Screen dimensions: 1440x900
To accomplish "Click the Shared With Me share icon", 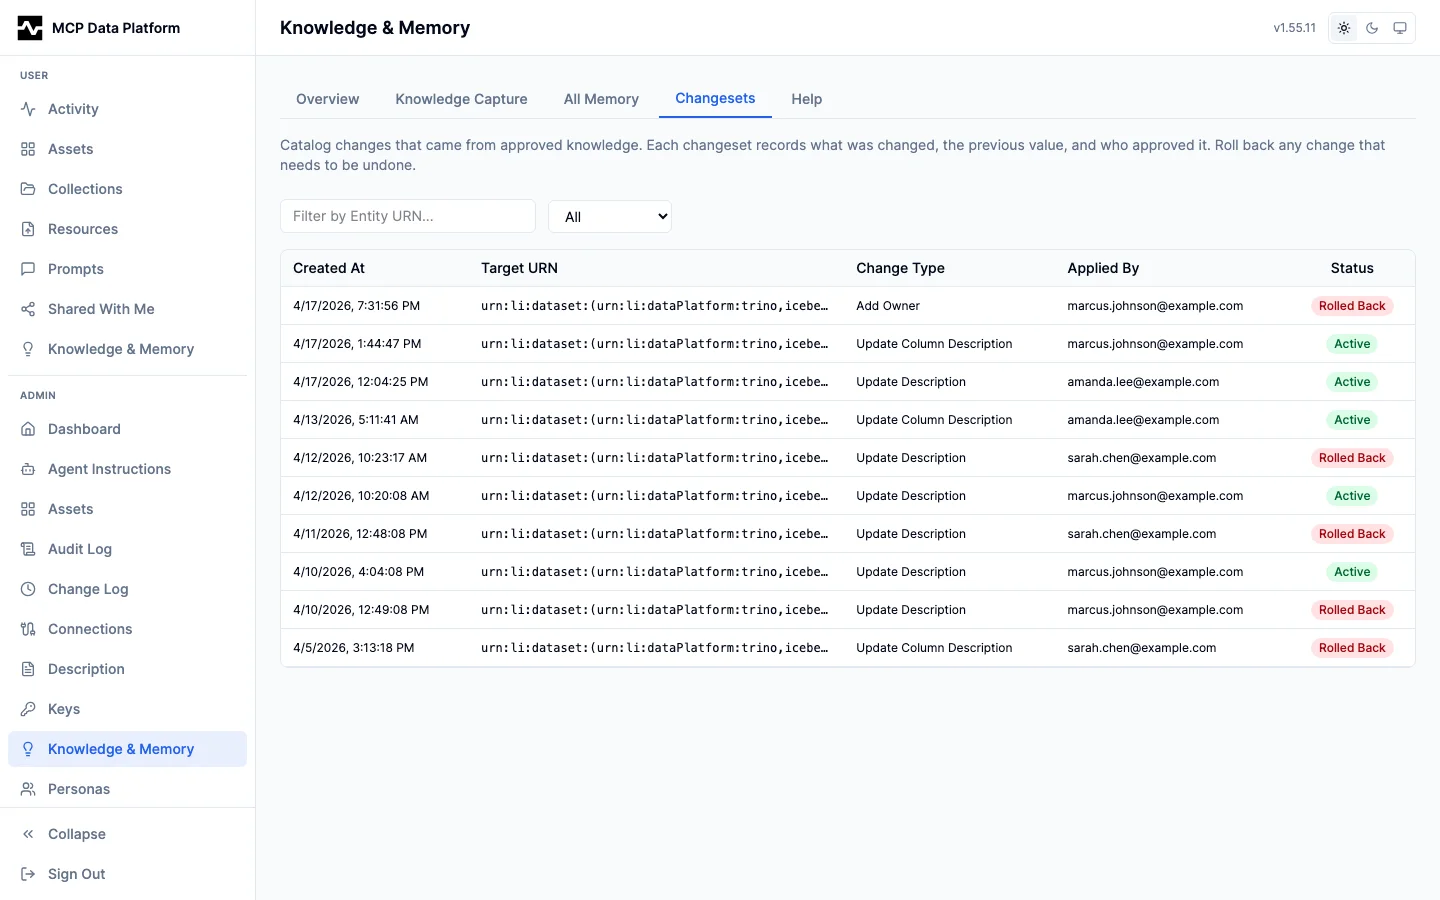I will click(28, 309).
